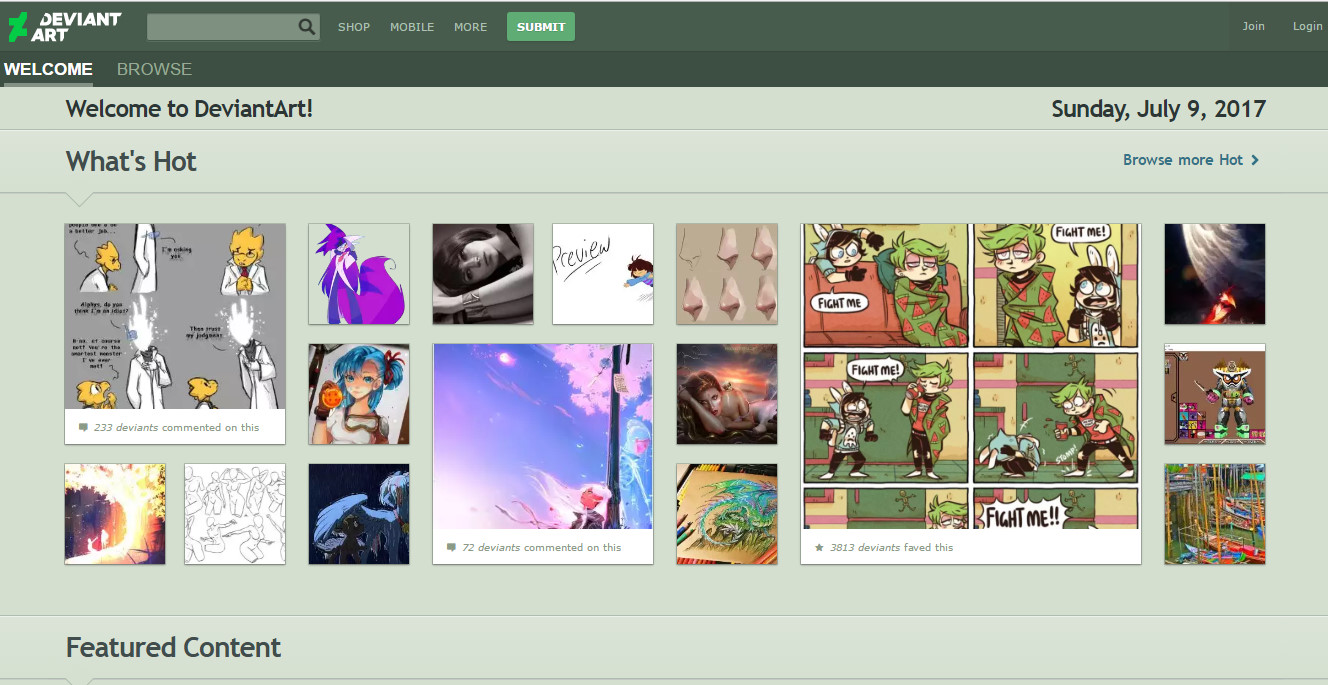Open the SHOP menu item

[354, 27]
